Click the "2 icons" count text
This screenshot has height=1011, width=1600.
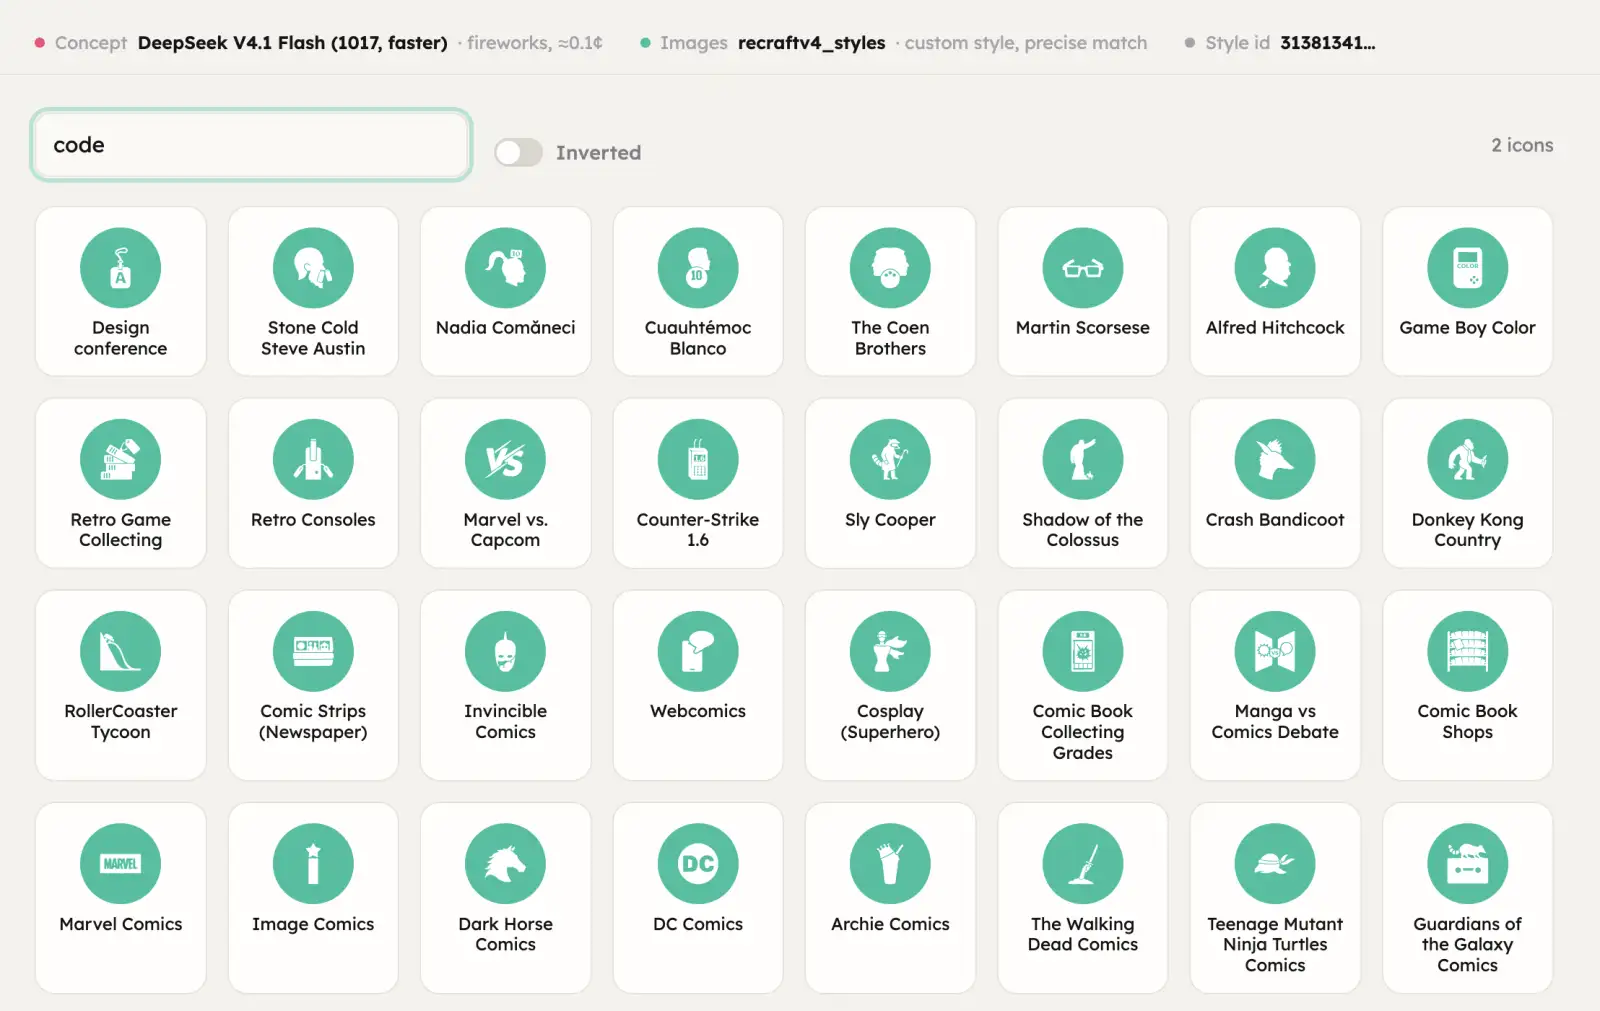tap(1522, 145)
